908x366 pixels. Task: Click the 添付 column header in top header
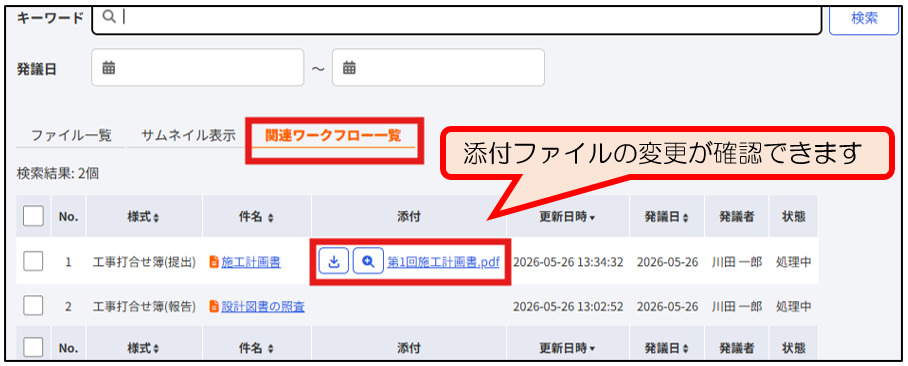pos(409,217)
